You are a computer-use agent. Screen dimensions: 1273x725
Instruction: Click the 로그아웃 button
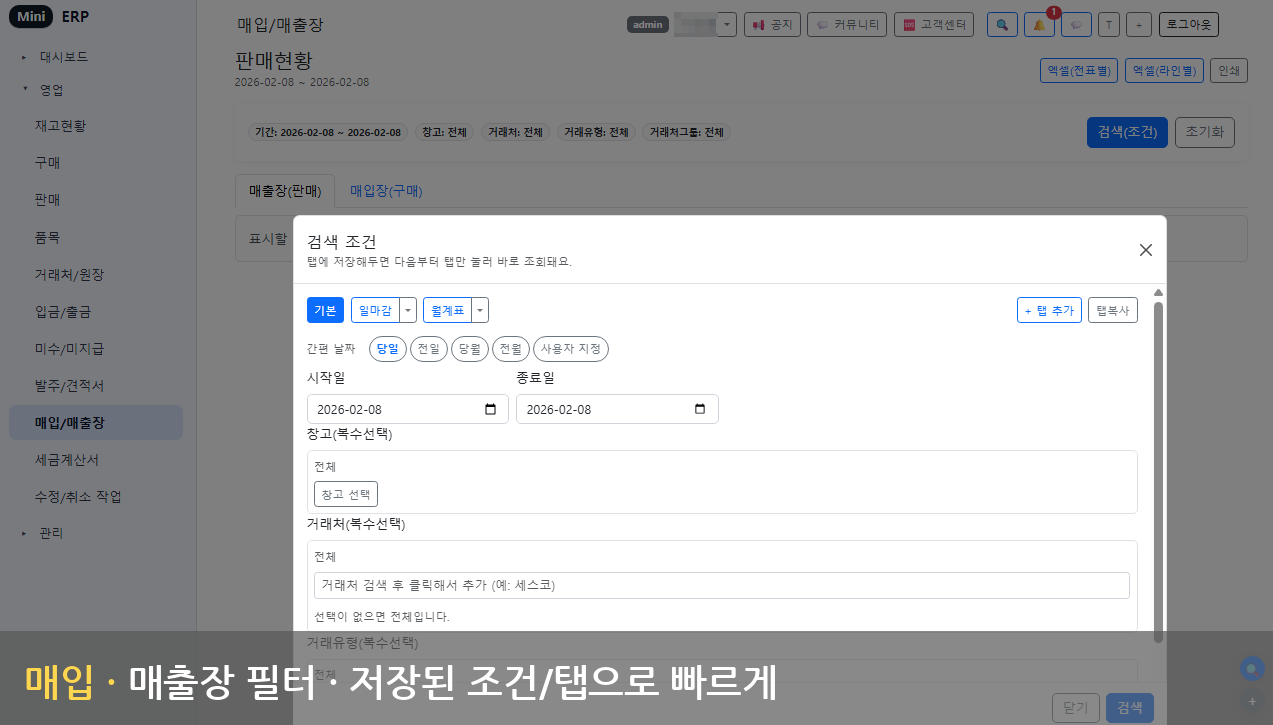[1189, 25]
